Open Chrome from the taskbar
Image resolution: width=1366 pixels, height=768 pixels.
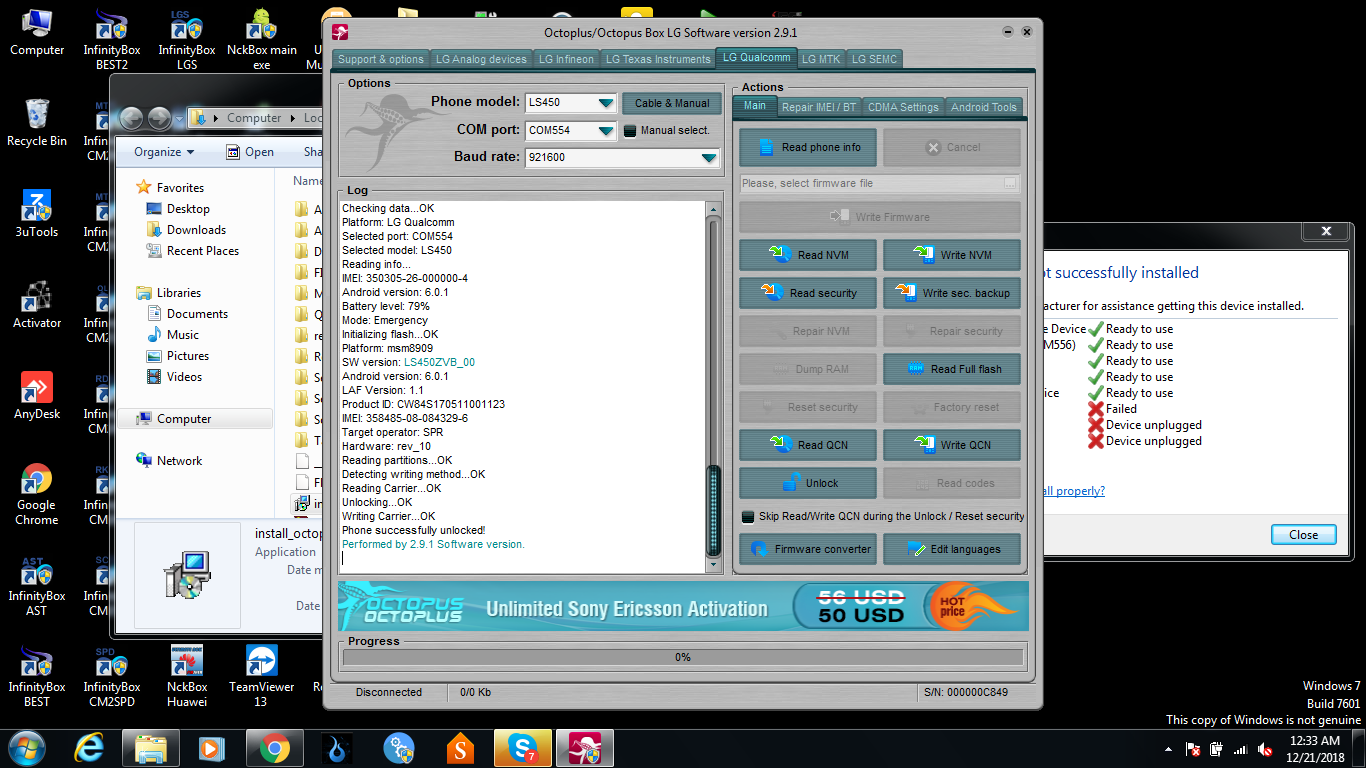tap(275, 748)
